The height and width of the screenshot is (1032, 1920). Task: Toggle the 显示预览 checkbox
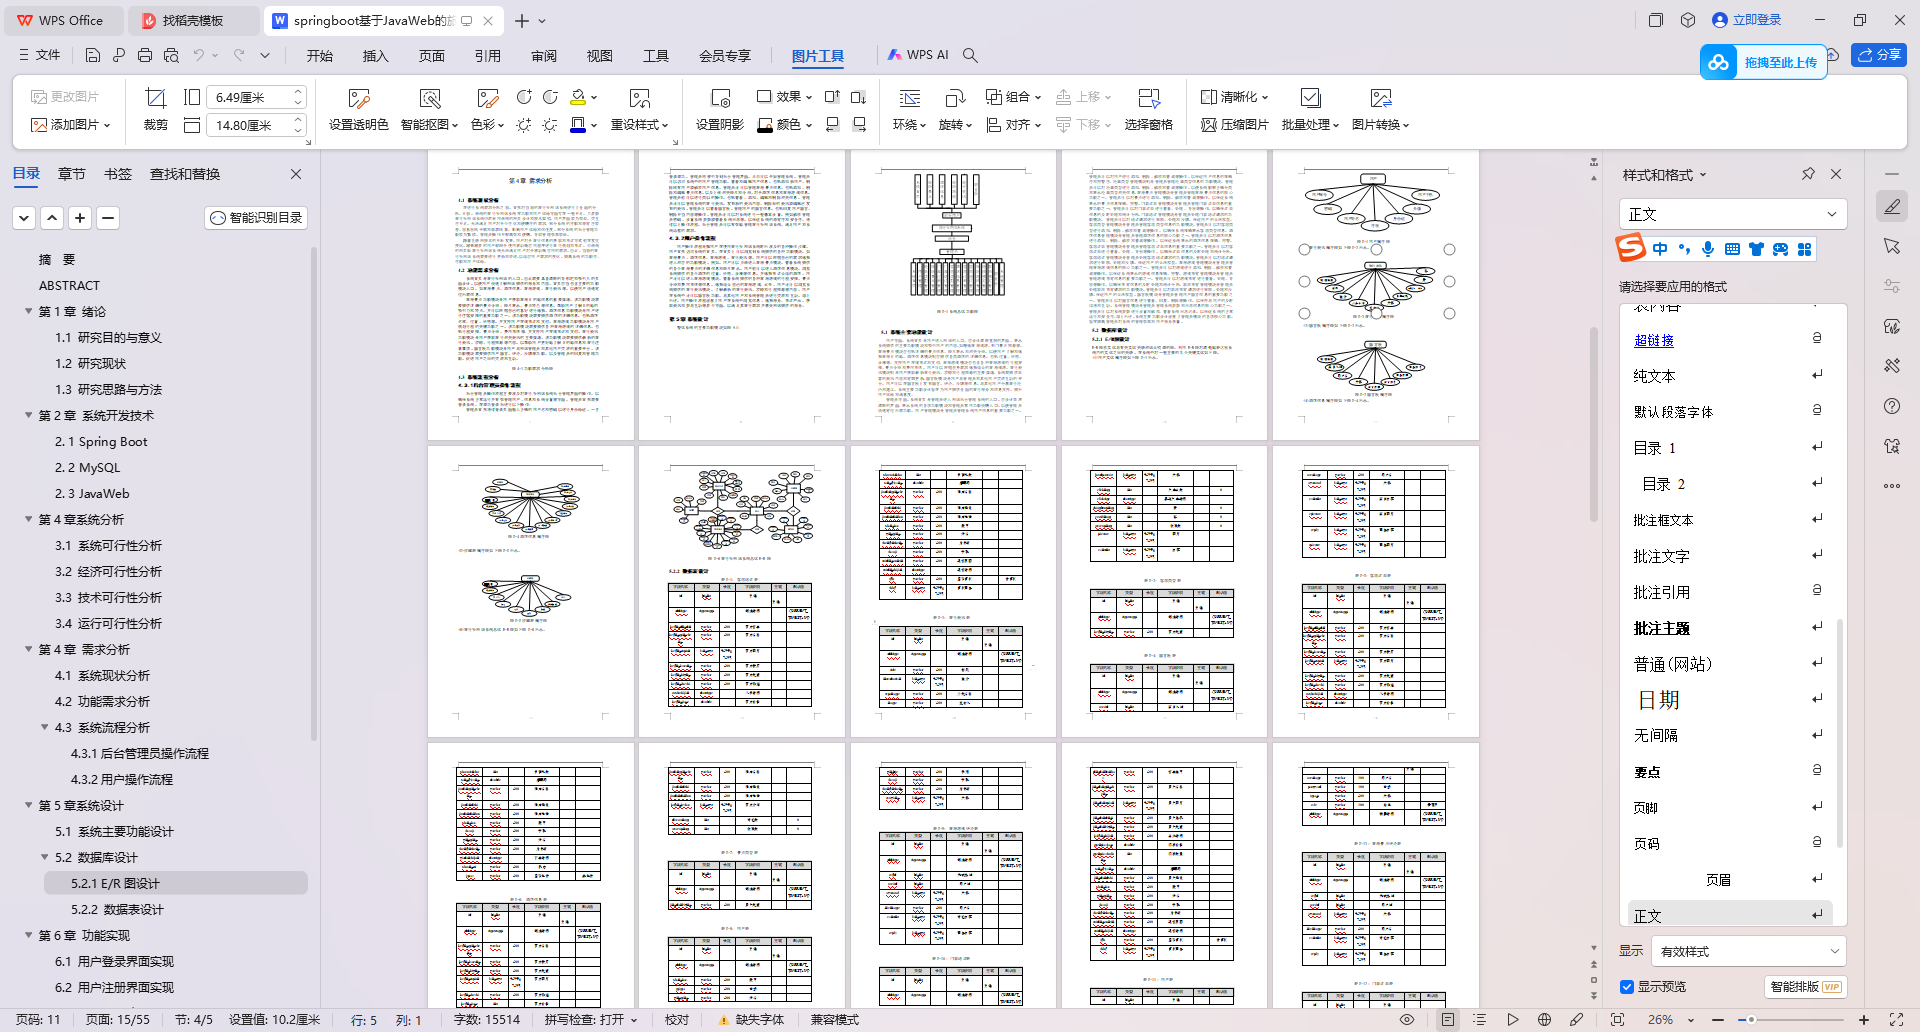pos(1627,987)
